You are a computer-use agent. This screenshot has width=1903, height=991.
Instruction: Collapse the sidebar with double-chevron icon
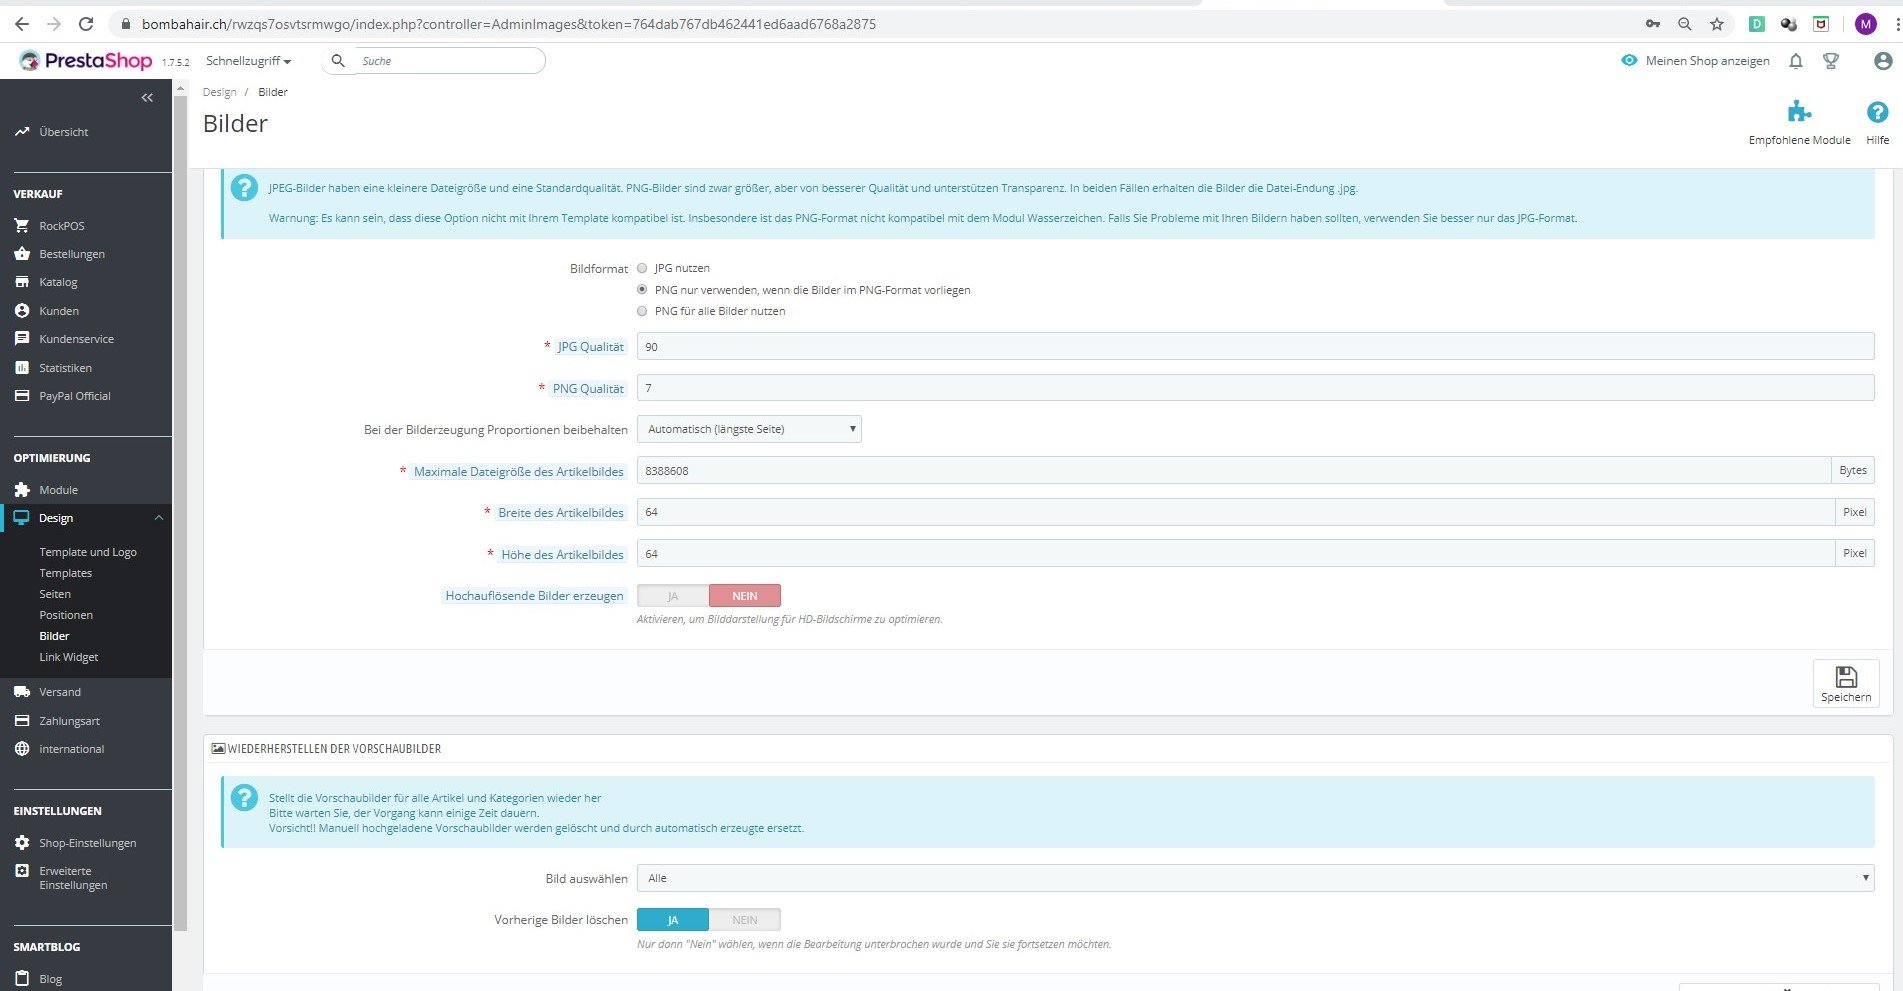(147, 97)
